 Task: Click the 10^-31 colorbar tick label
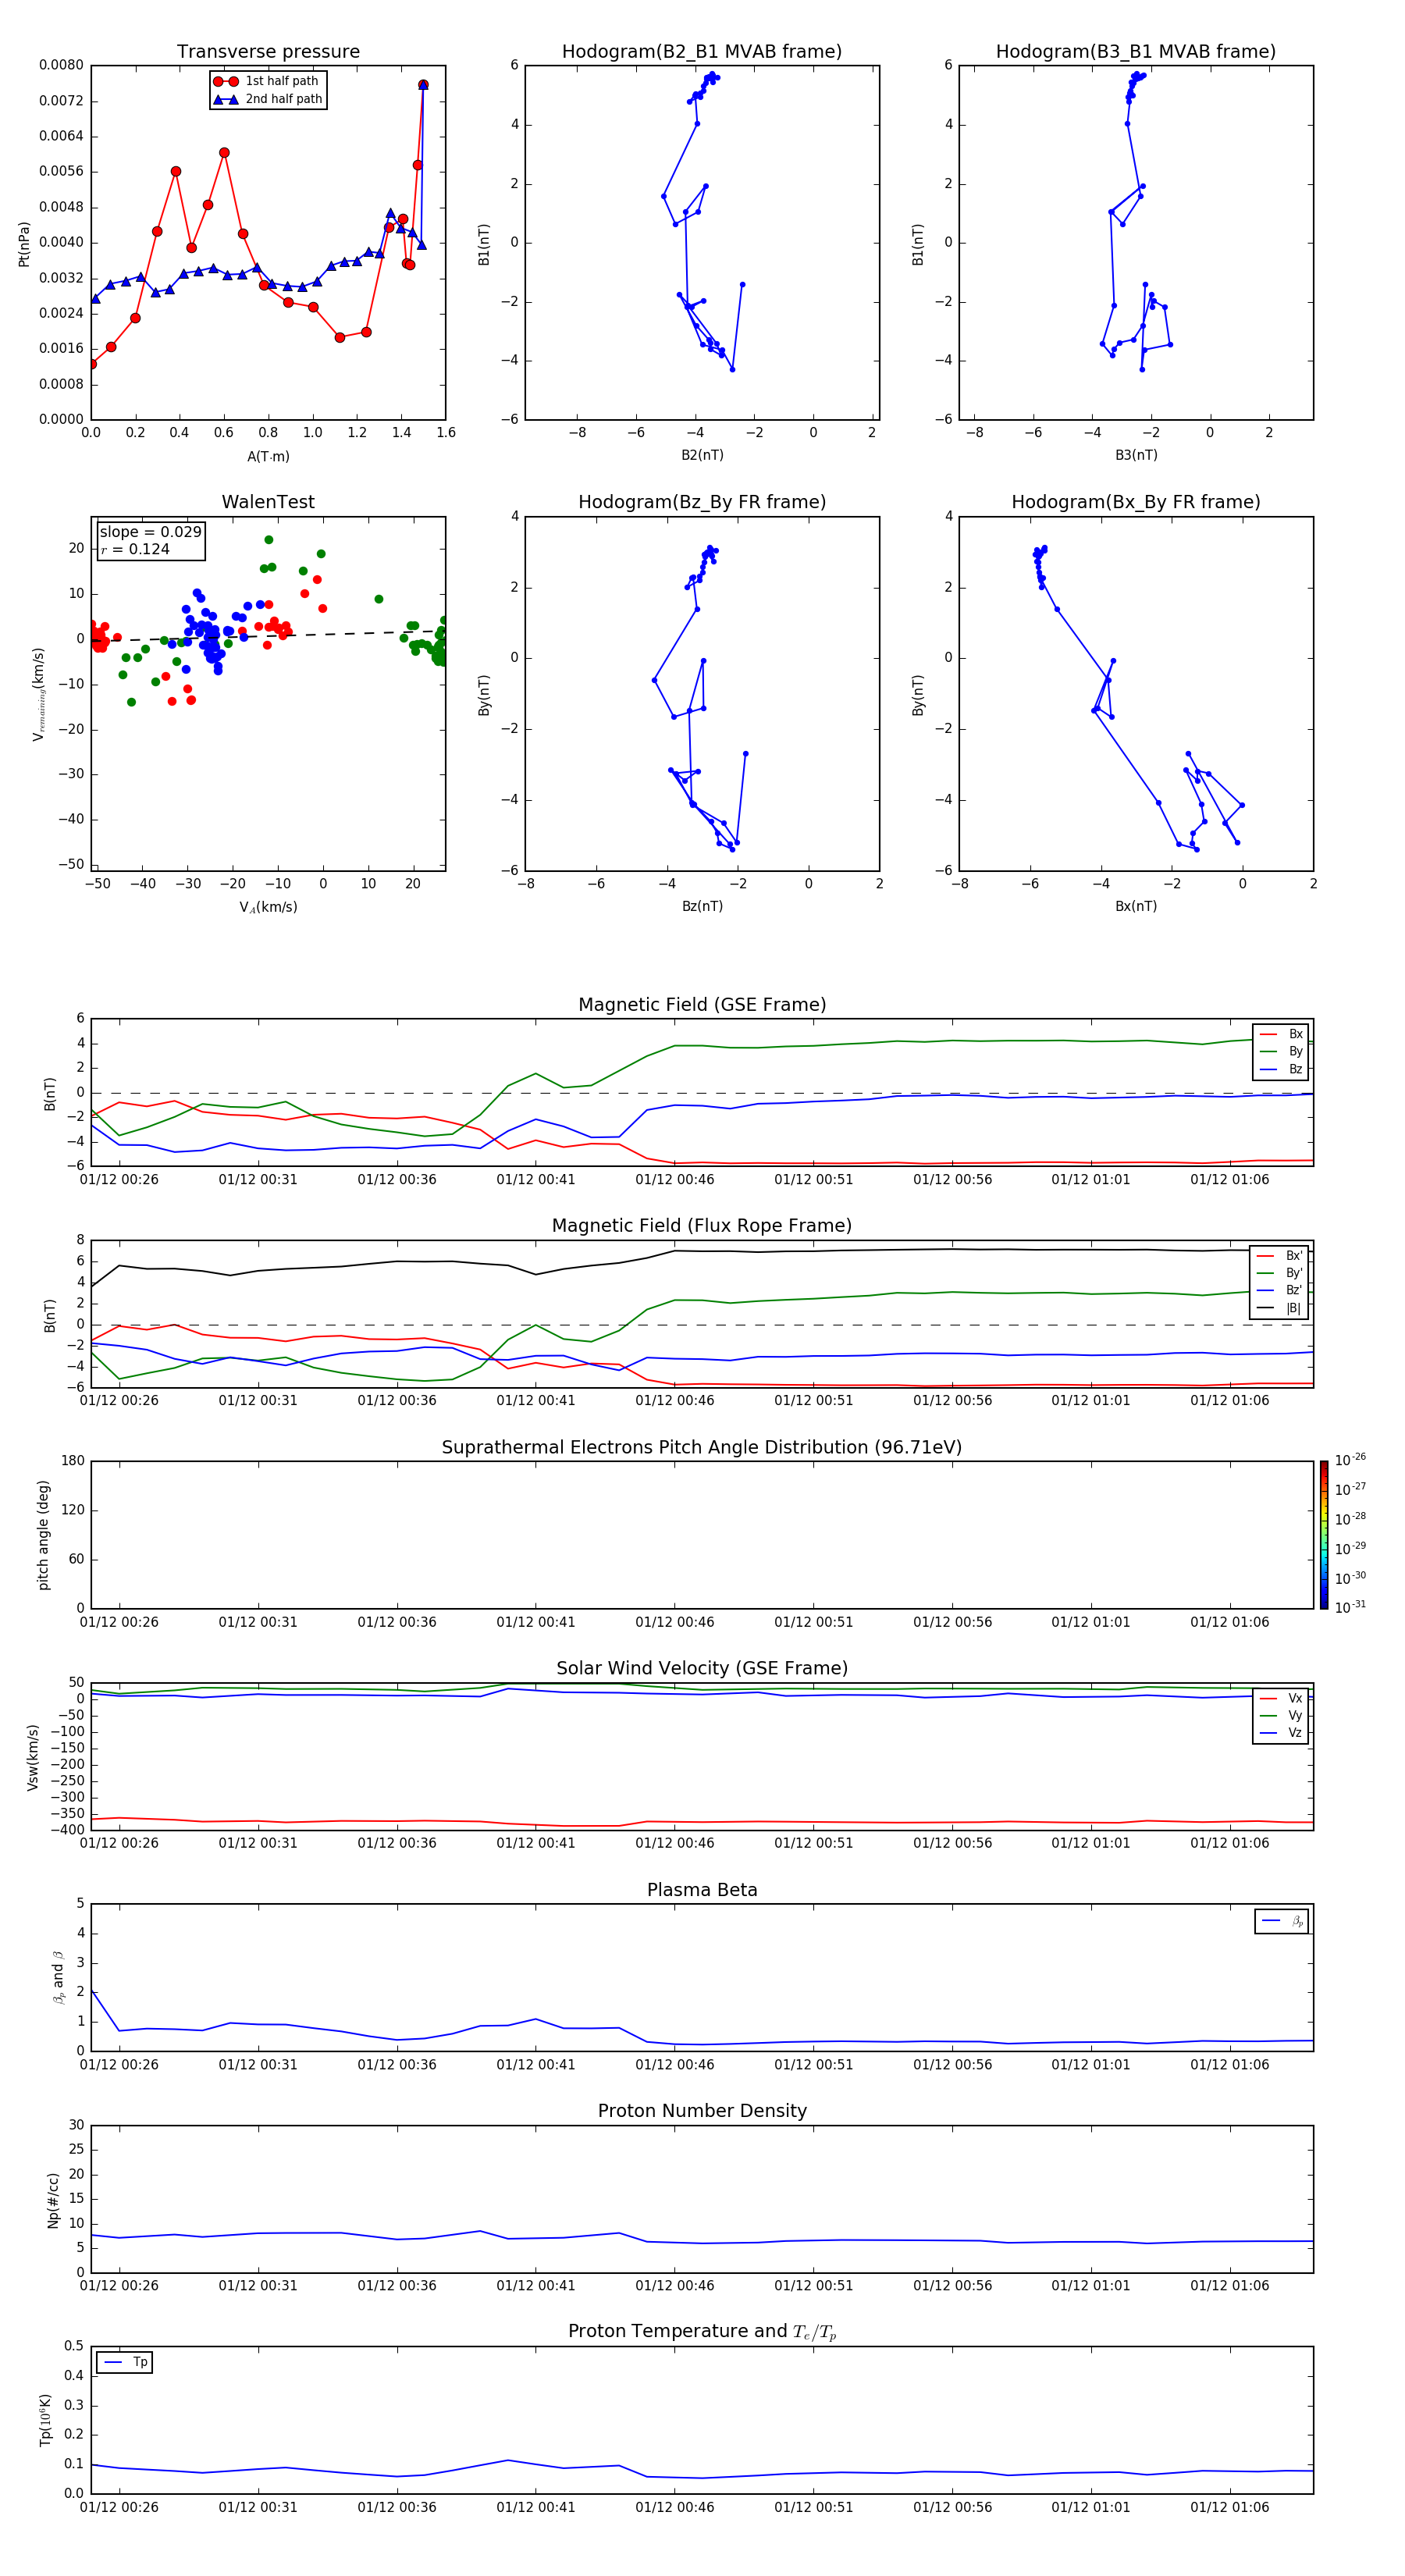pyautogui.click(x=1350, y=1607)
